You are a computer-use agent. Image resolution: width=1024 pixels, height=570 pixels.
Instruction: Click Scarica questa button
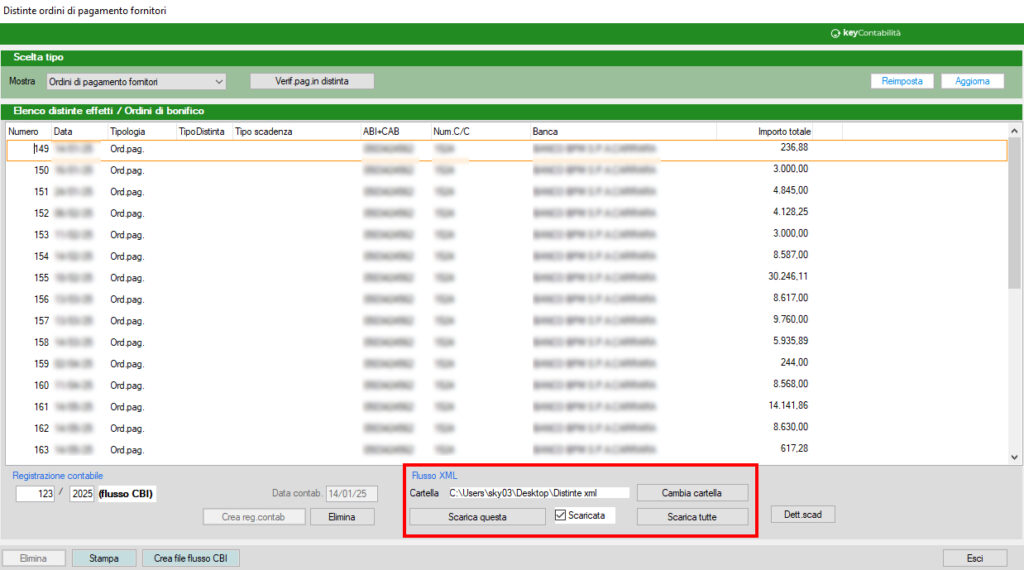pyautogui.click(x=476, y=517)
